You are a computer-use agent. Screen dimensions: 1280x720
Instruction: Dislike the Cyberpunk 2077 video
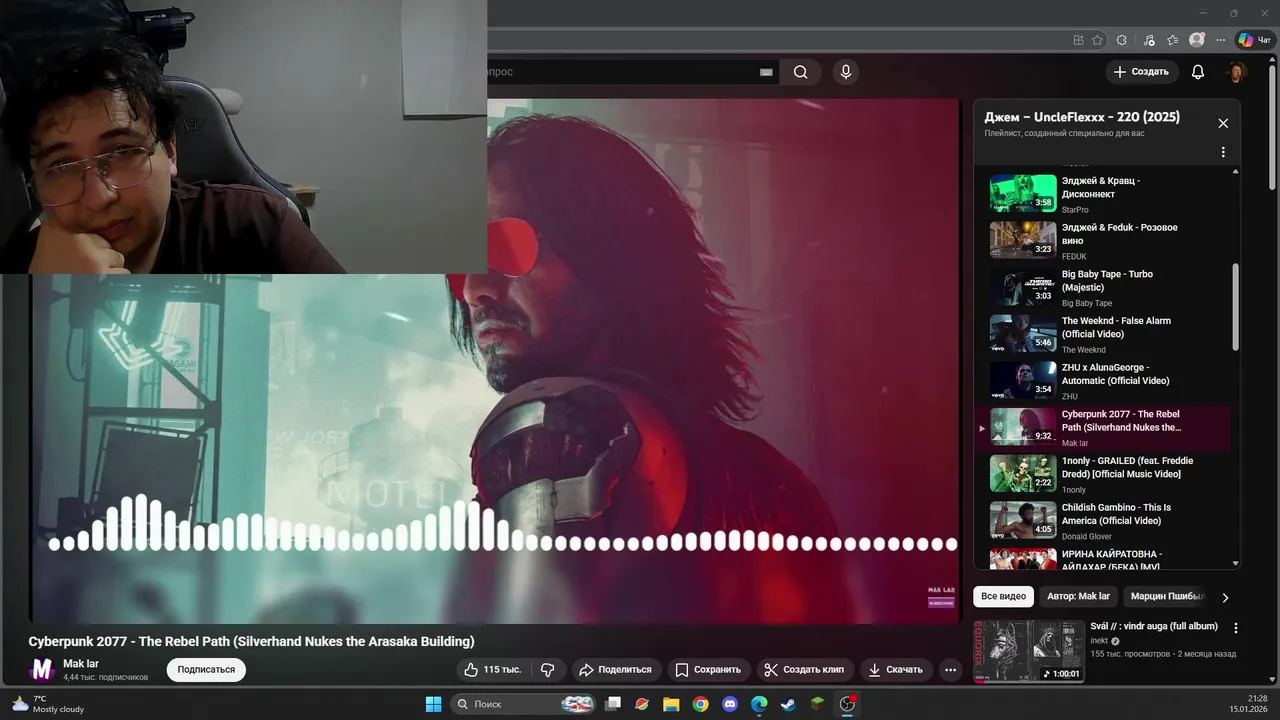548,669
